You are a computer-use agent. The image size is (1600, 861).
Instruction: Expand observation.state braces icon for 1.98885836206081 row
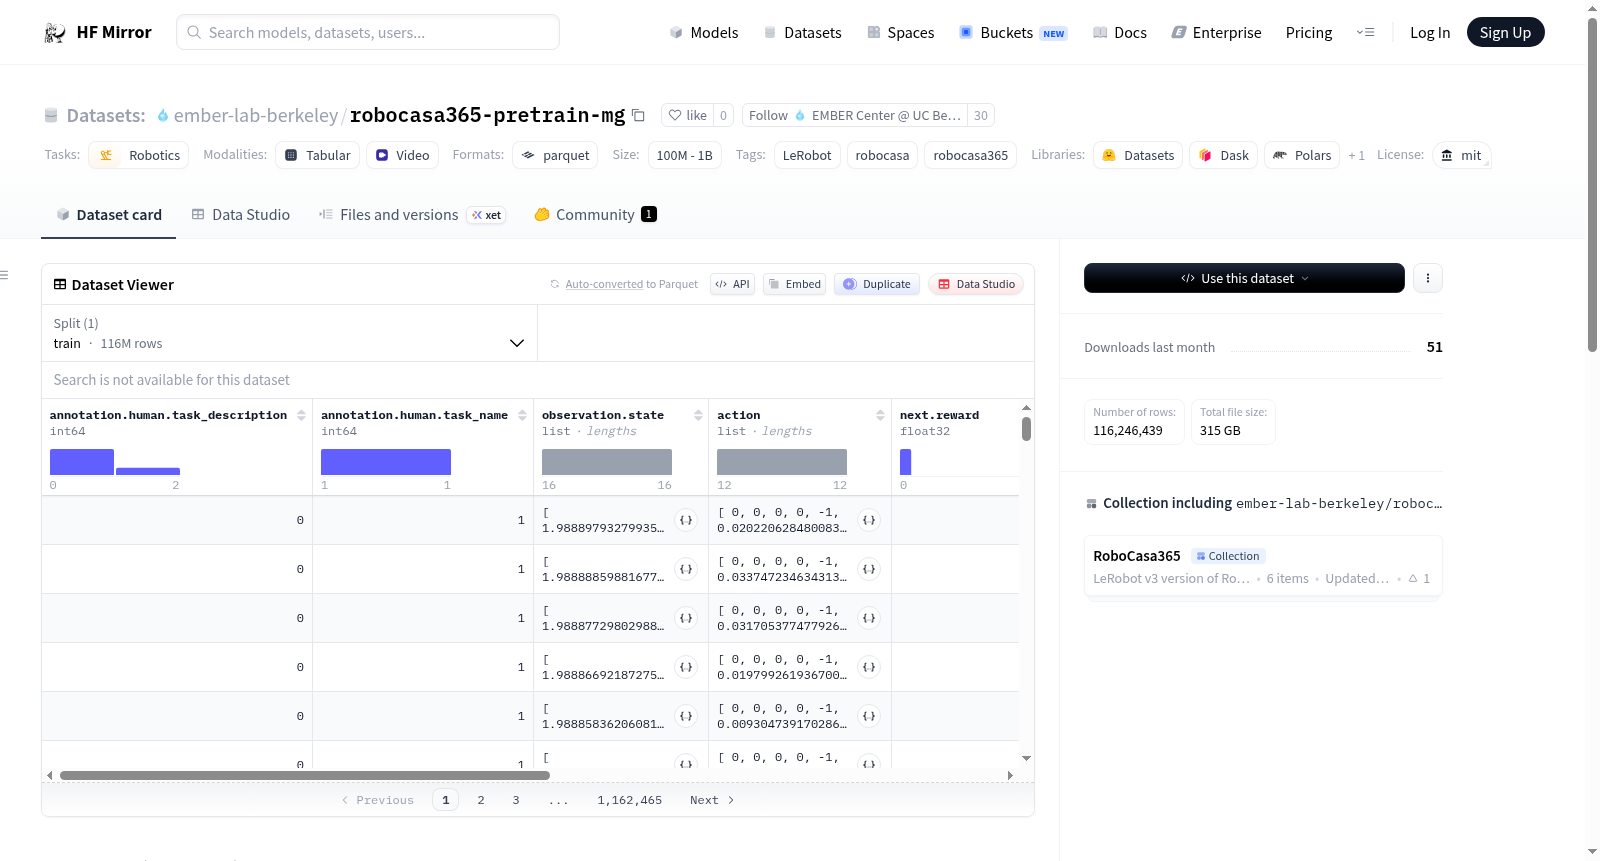point(686,716)
